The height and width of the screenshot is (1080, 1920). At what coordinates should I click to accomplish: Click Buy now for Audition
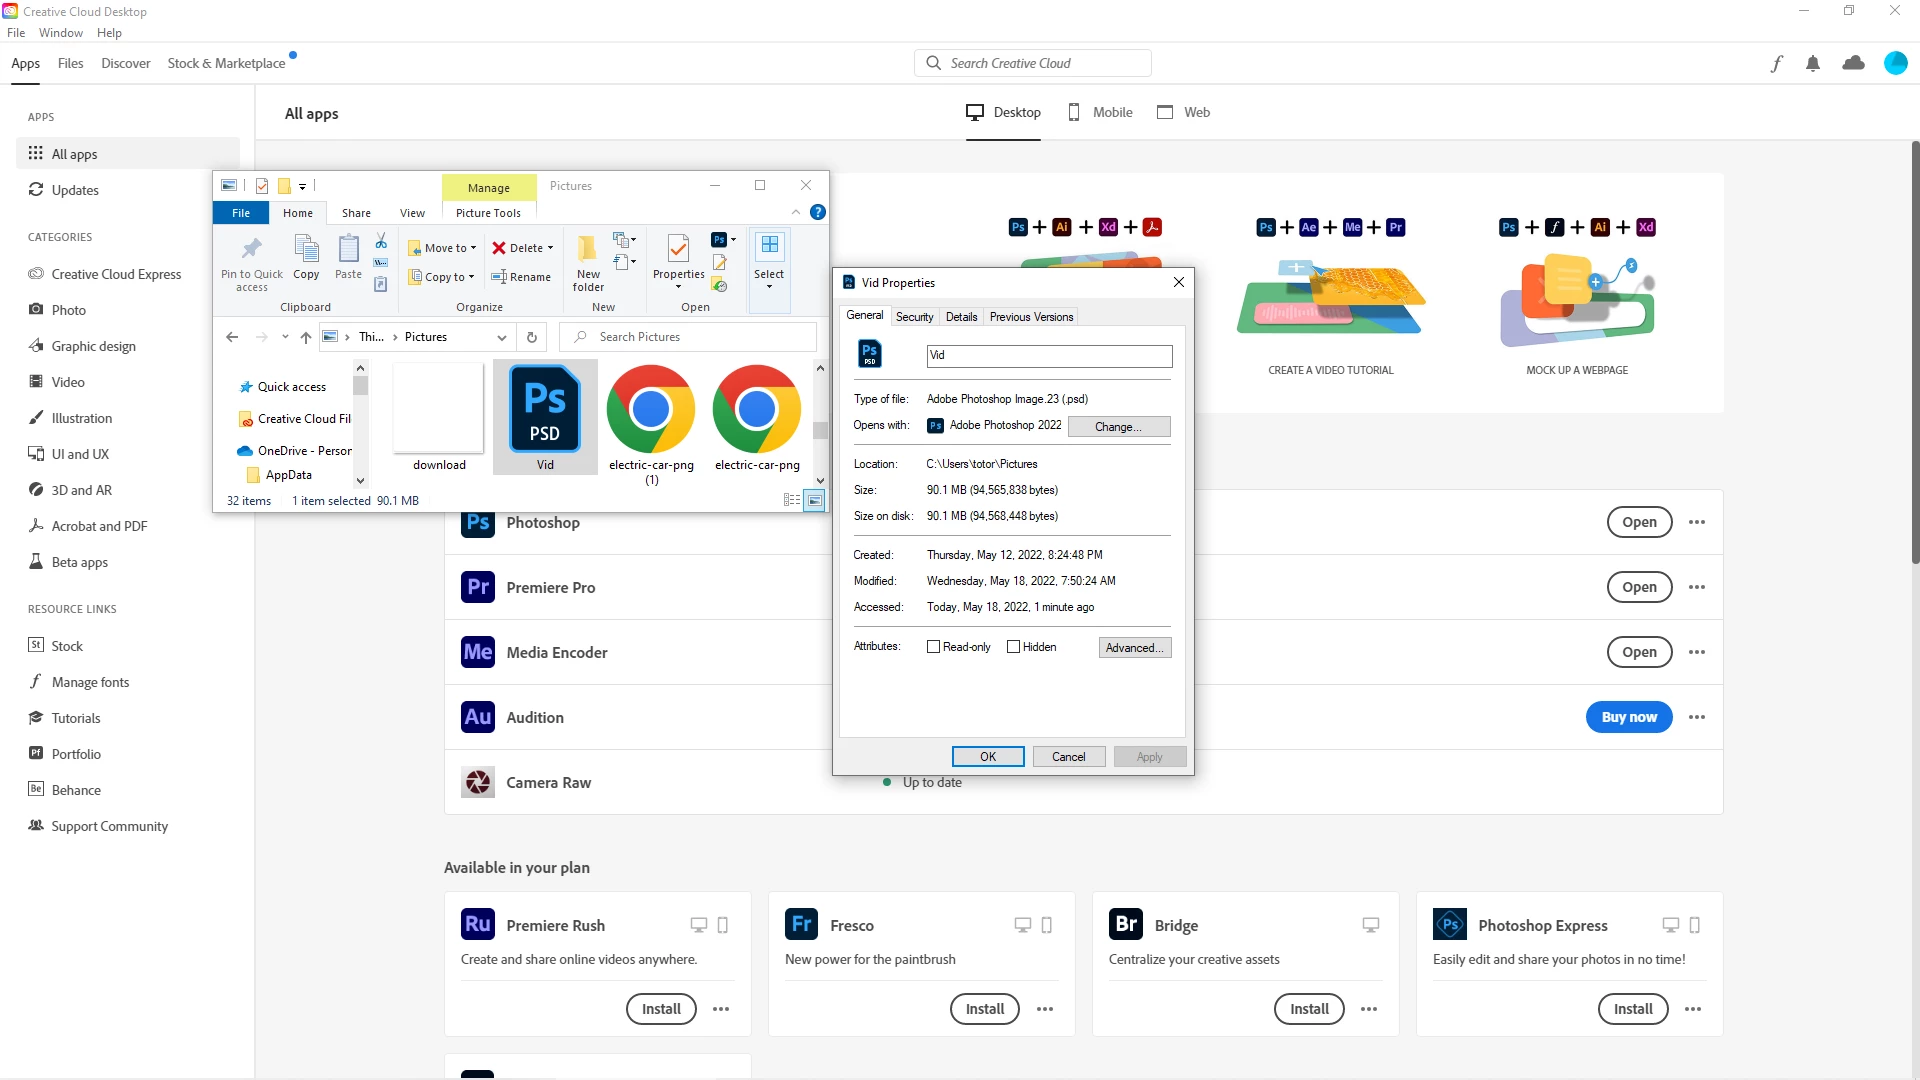click(x=1628, y=717)
